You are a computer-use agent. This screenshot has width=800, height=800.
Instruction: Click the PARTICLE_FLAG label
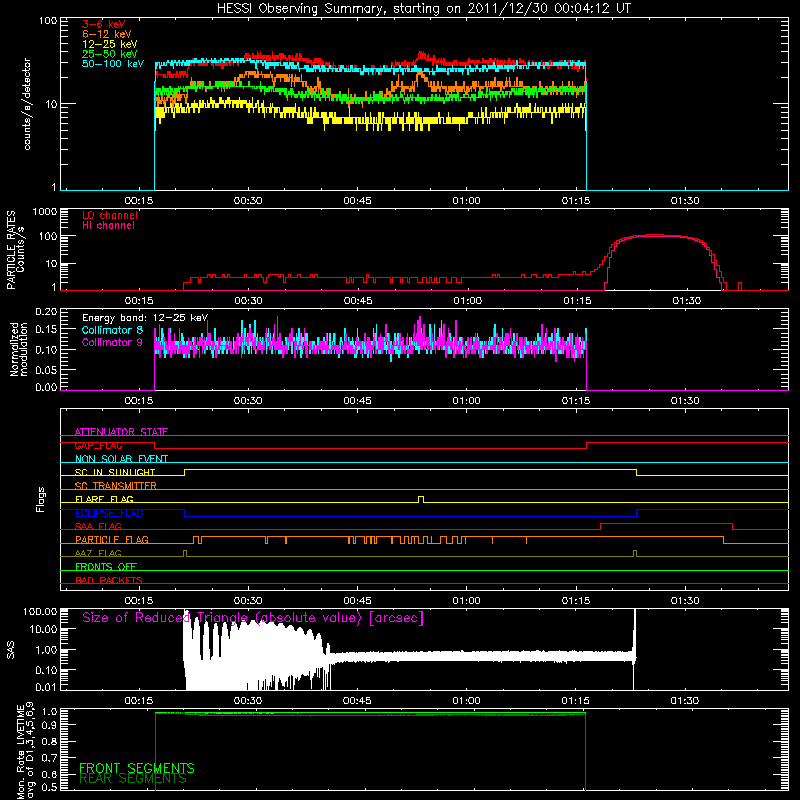point(112,540)
